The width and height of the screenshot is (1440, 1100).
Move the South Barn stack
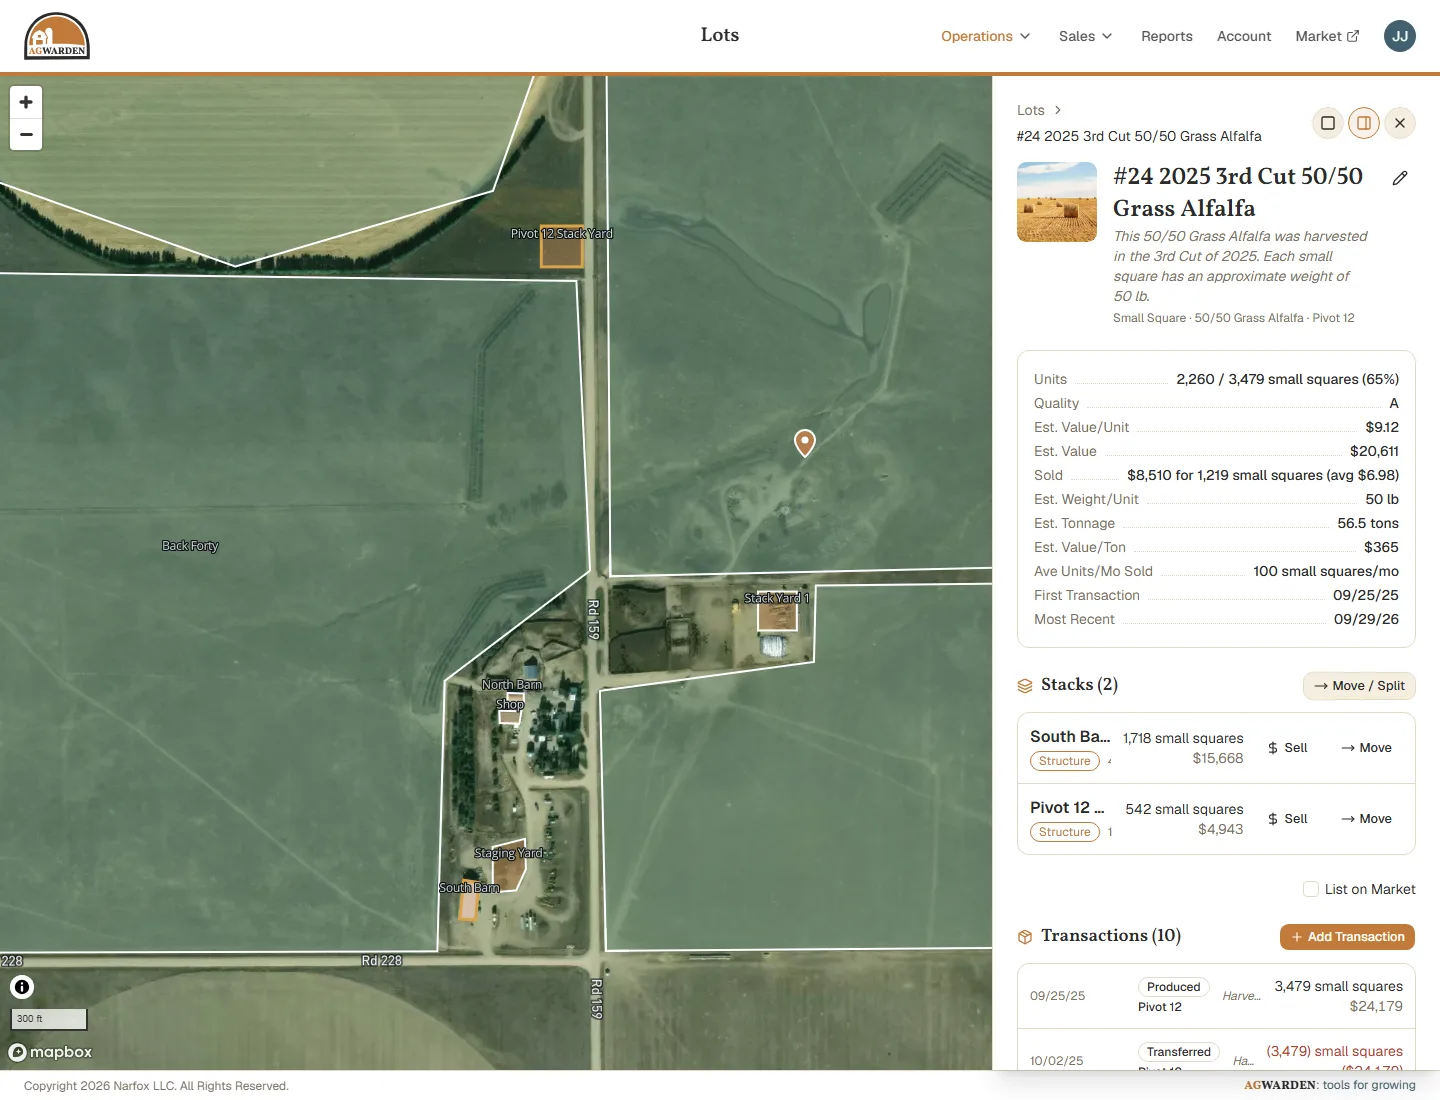pos(1366,748)
